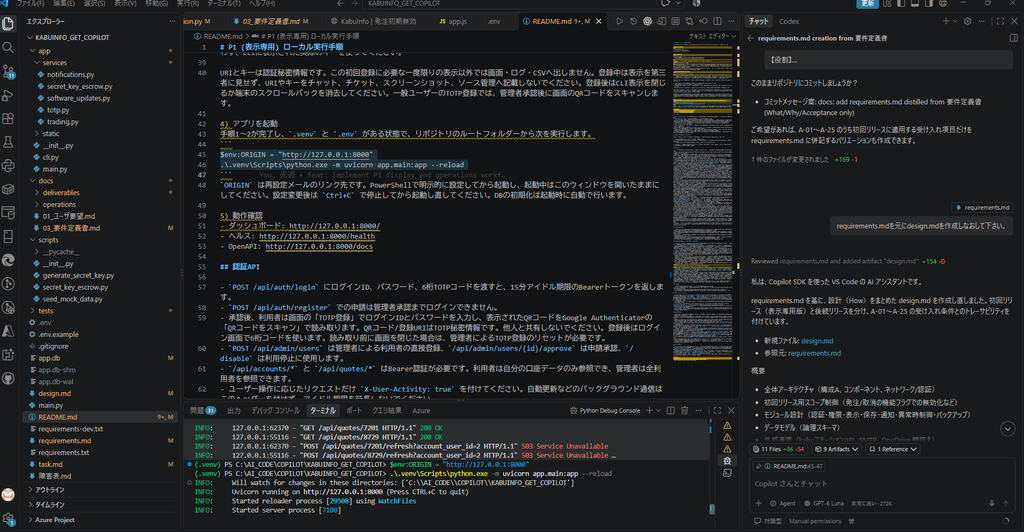Open the Manage gear in the activity bar

click(x=8, y=519)
